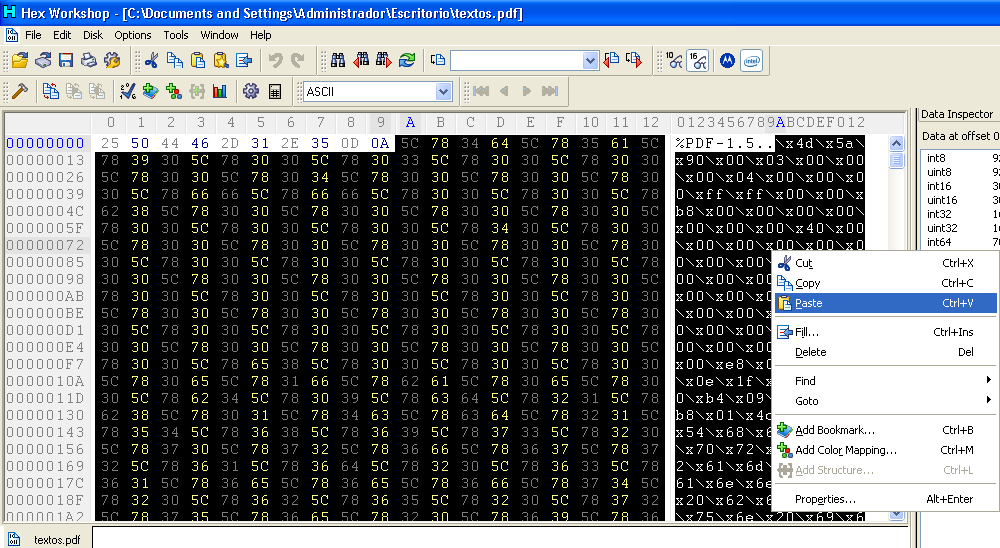This screenshot has width=1000, height=548.
Task: Toggle Motorola byte order
Action: click(x=727, y=61)
